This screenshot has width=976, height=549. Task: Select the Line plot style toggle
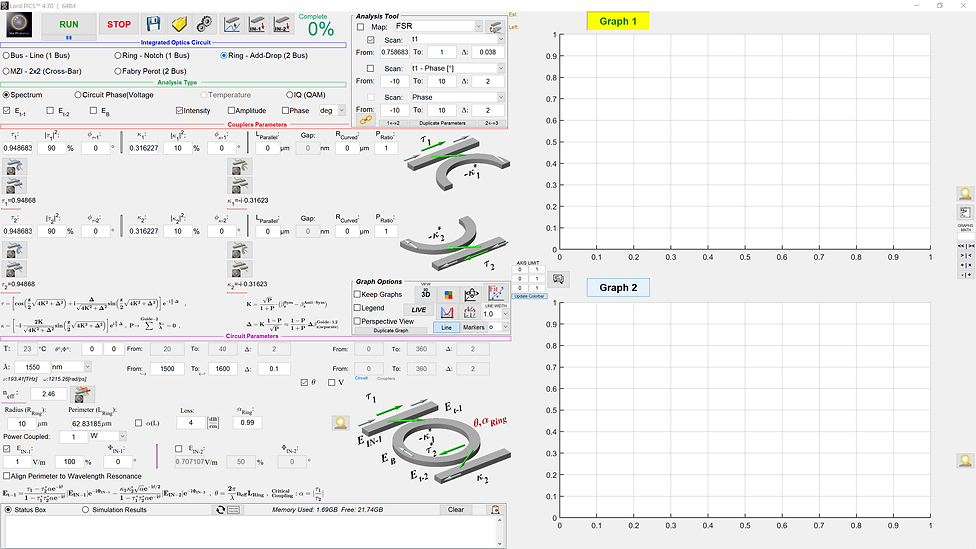pyautogui.click(x=446, y=327)
